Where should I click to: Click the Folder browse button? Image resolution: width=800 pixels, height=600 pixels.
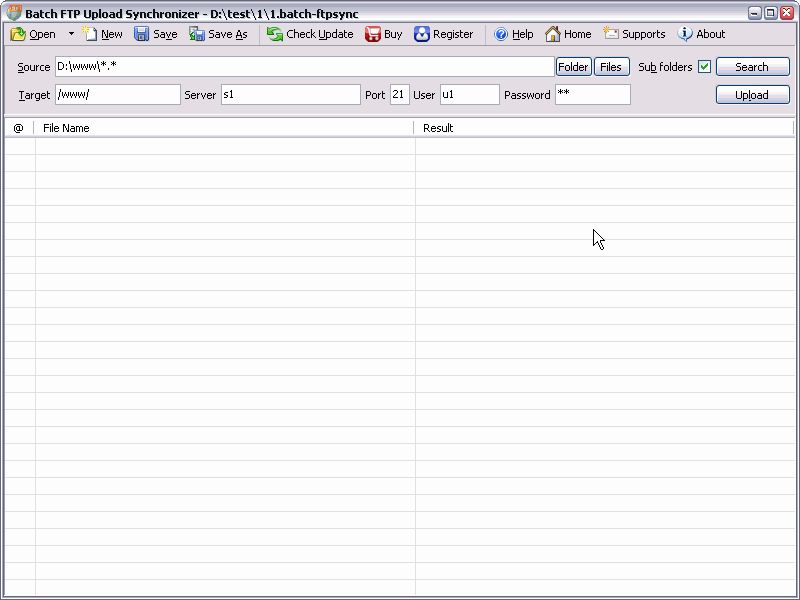coord(573,67)
